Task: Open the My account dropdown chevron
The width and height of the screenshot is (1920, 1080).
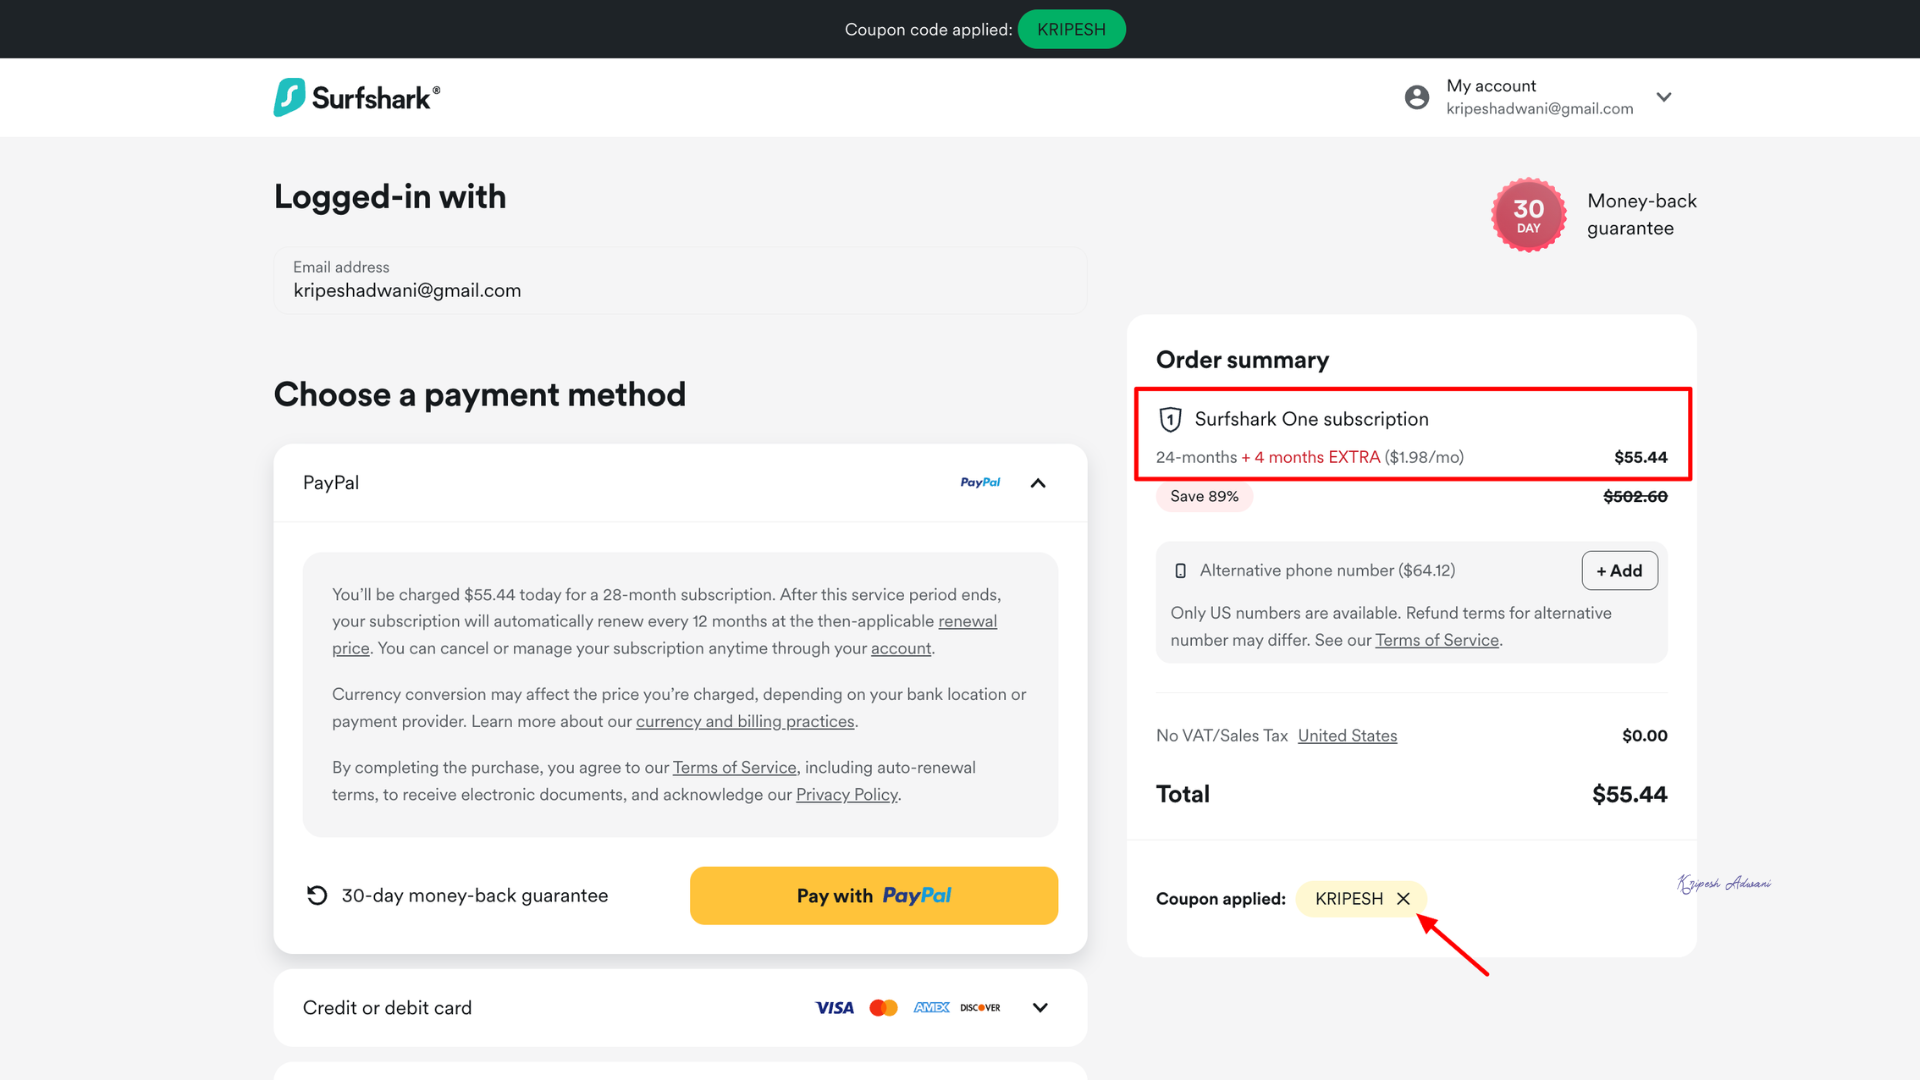Action: tap(1664, 97)
